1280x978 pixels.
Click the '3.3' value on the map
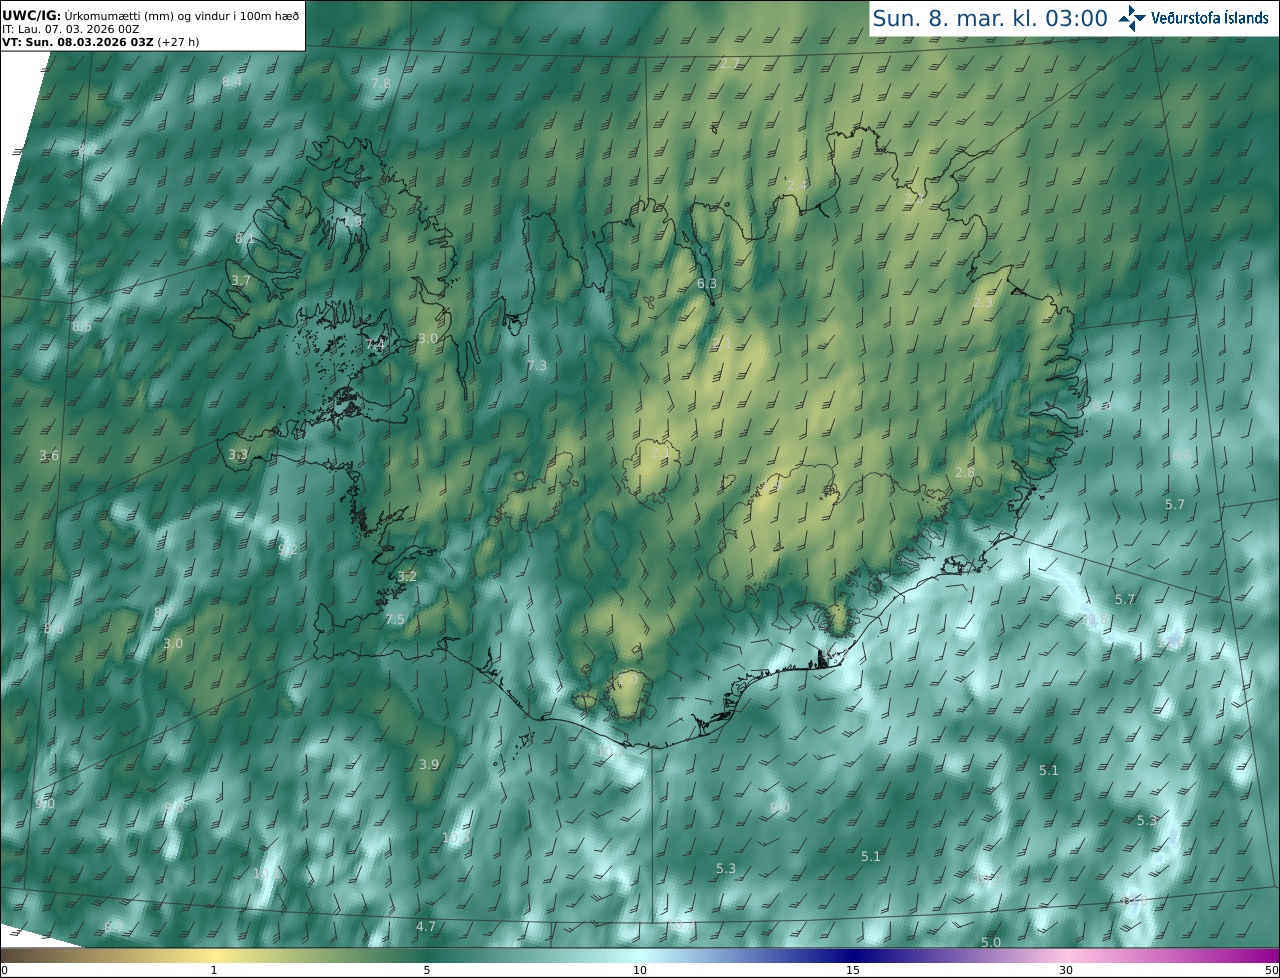click(238, 455)
